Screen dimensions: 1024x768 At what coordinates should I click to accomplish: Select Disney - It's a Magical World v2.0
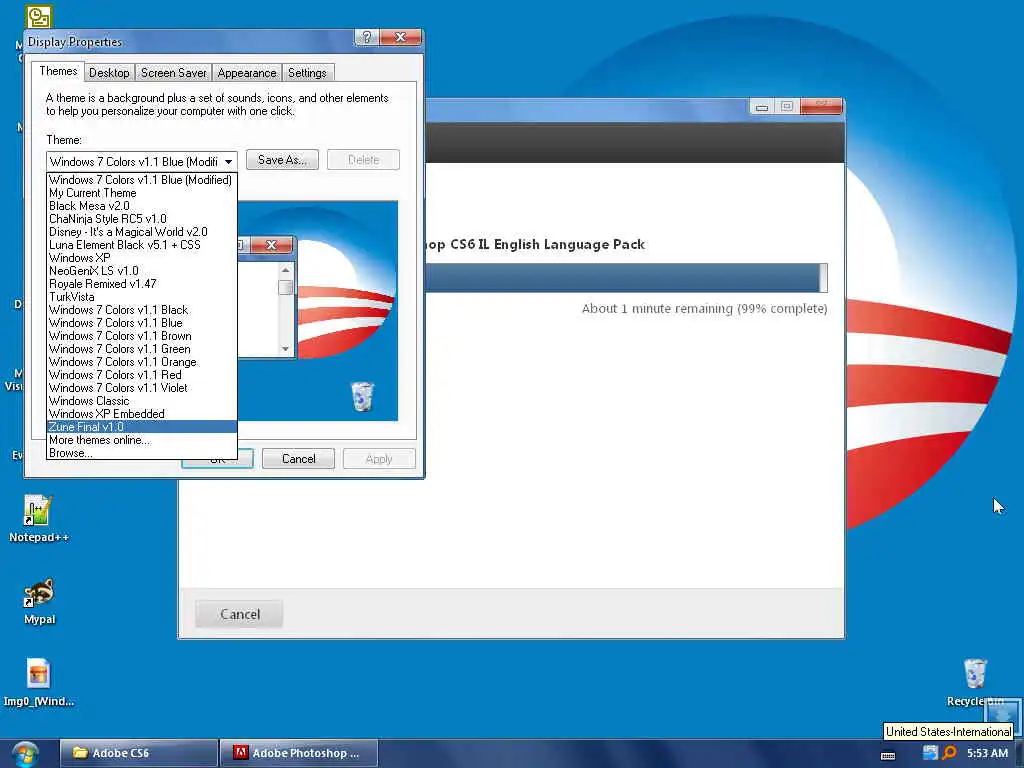(x=141, y=232)
